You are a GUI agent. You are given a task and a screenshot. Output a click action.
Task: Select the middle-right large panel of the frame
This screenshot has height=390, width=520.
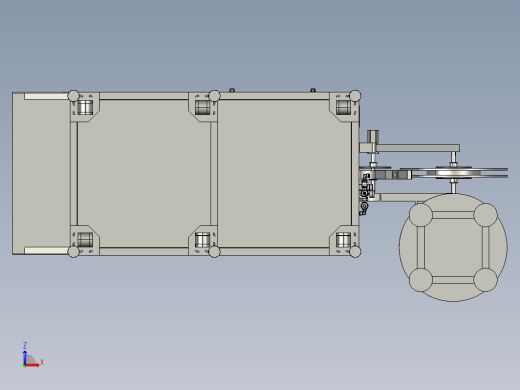click(x=285, y=173)
